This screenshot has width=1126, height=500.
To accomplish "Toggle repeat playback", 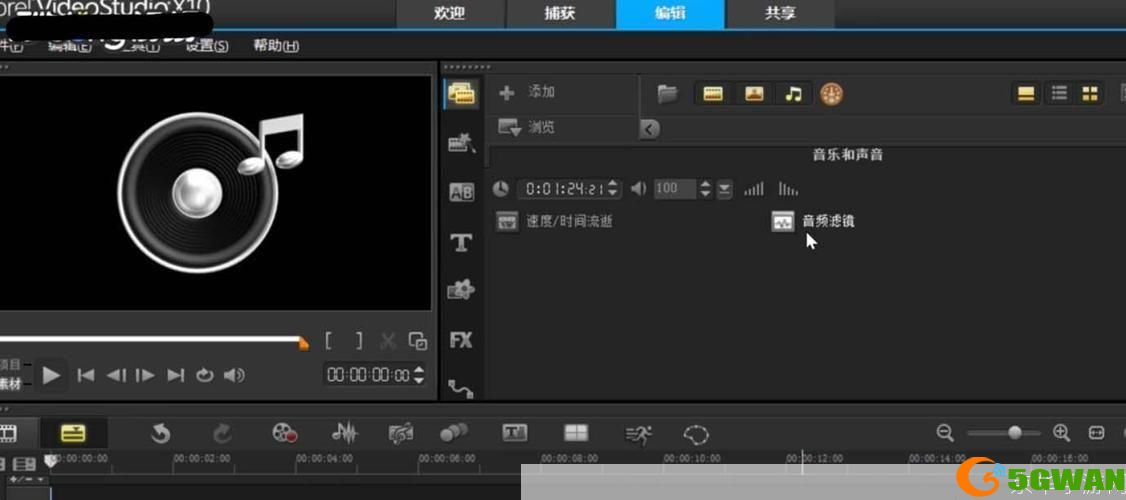I will (x=205, y=375).
